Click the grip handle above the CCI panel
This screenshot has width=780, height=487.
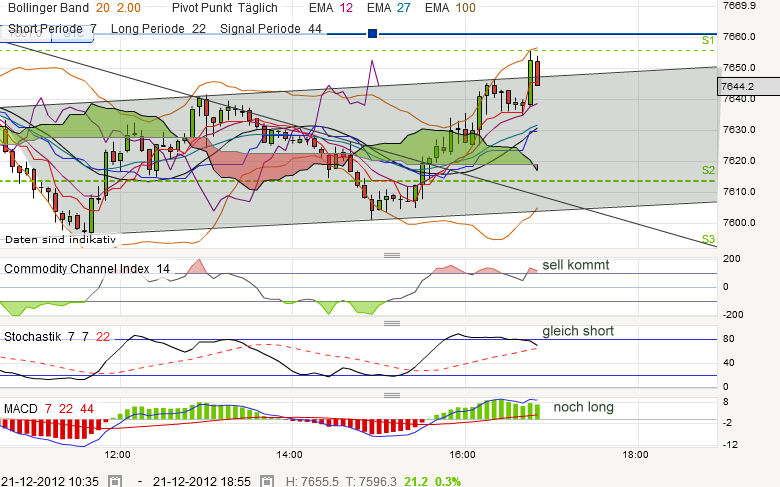tap(392, 255)
